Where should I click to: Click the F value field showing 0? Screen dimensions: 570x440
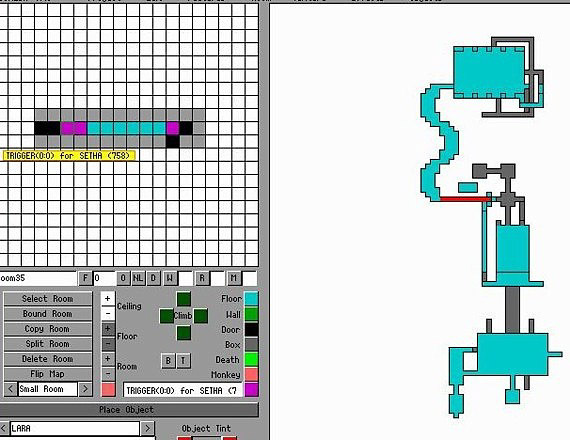tap(104, 278)
